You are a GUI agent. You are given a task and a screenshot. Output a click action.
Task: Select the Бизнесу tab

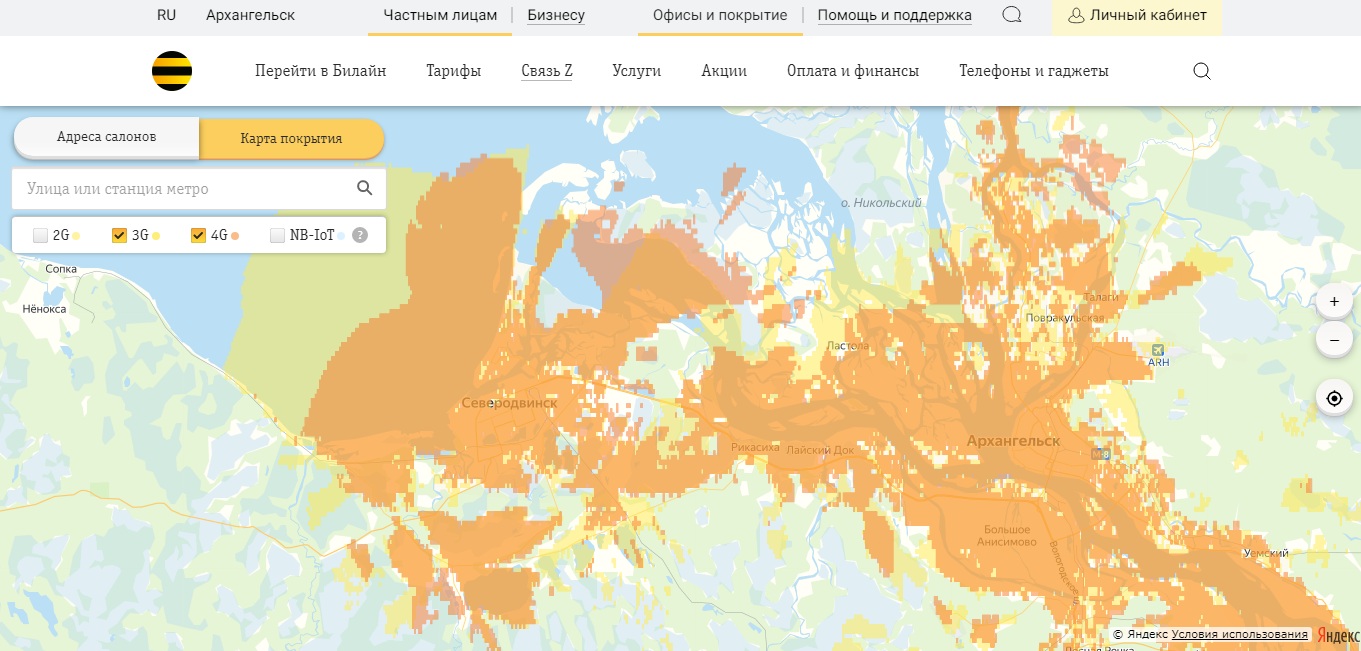[556, 15]
